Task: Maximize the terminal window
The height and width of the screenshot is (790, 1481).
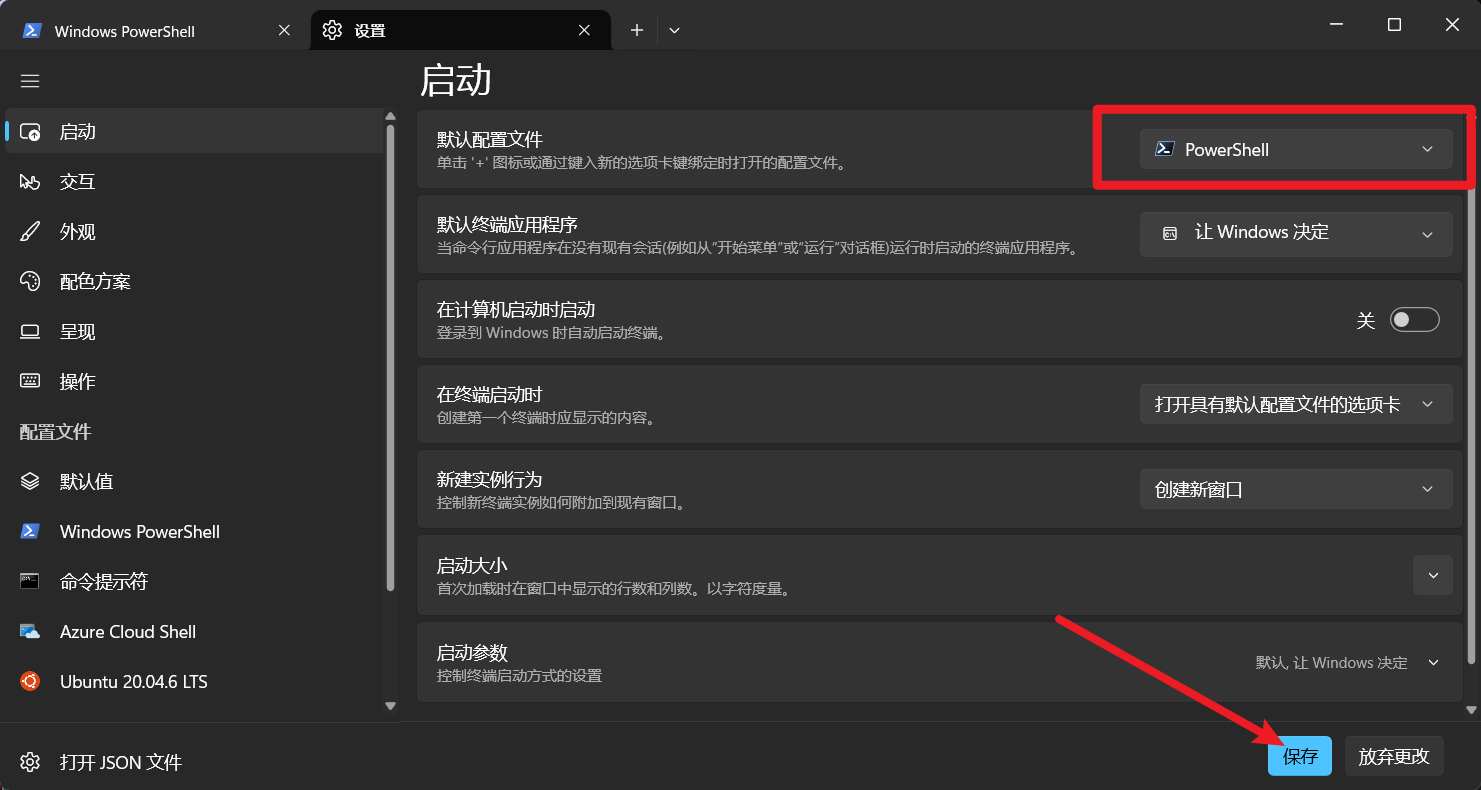Action: click(1394, 25)
